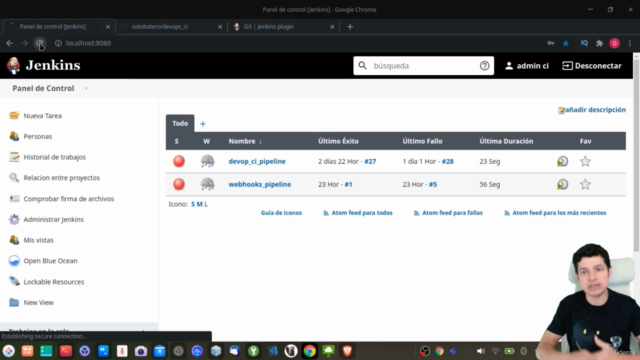Go back in browser history

click(x=10, y=43)
